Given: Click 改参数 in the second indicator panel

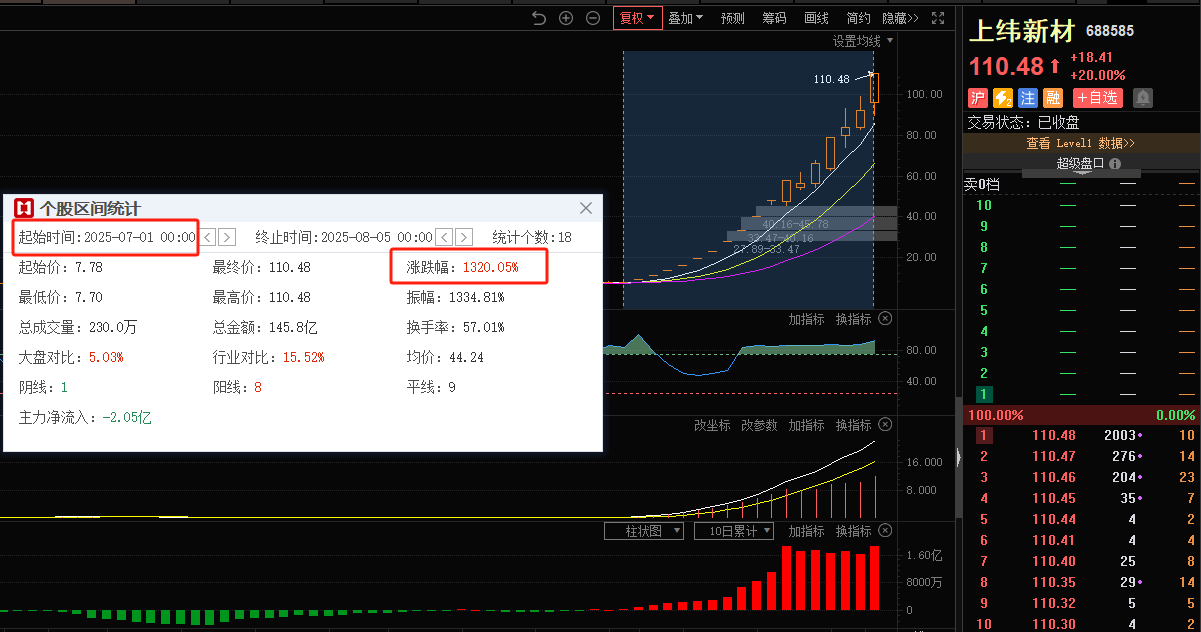Looking at the screenshot, I should click(x=759, y=425).
